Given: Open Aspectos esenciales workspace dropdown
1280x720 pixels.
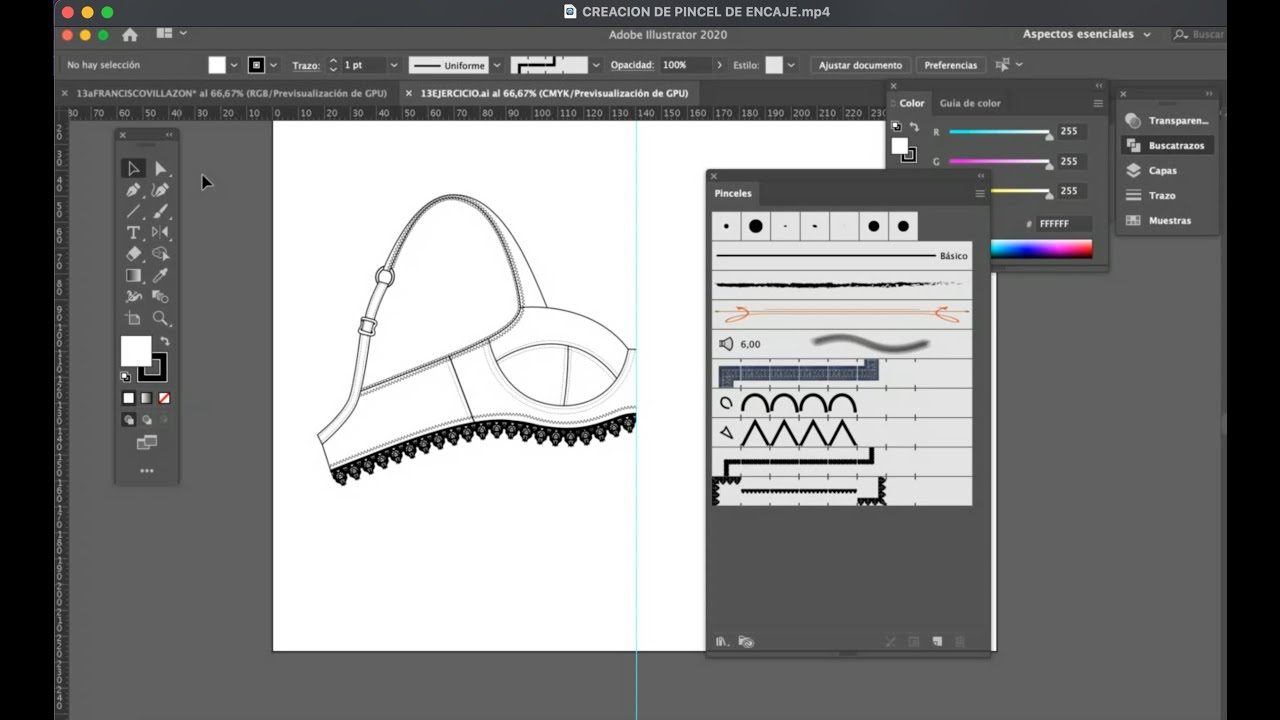Looking at the screenshot, I should (x=1086, y=34).
